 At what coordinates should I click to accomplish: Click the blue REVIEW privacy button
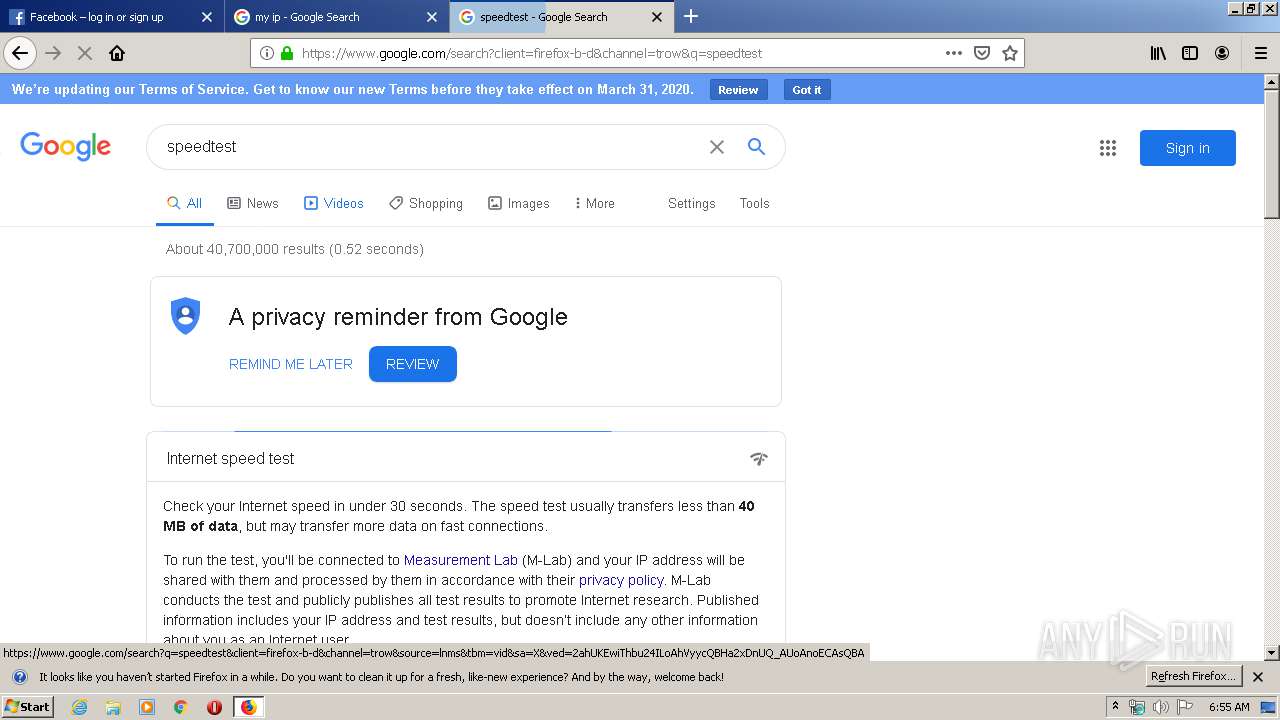pyautogui.click(x=413, y=364)
